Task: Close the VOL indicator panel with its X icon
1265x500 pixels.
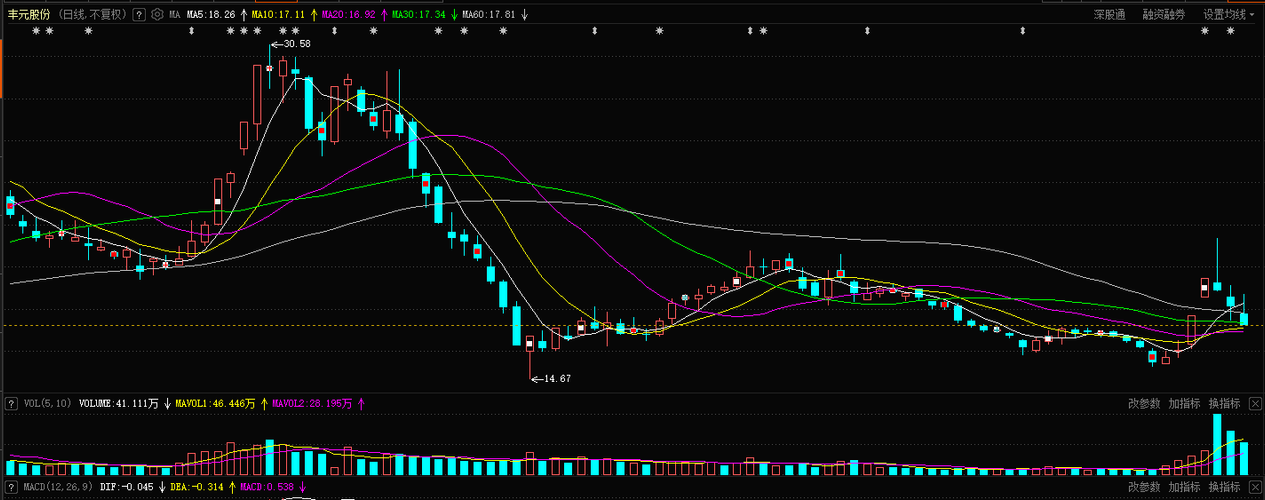Action: [x=1255, y=403]
